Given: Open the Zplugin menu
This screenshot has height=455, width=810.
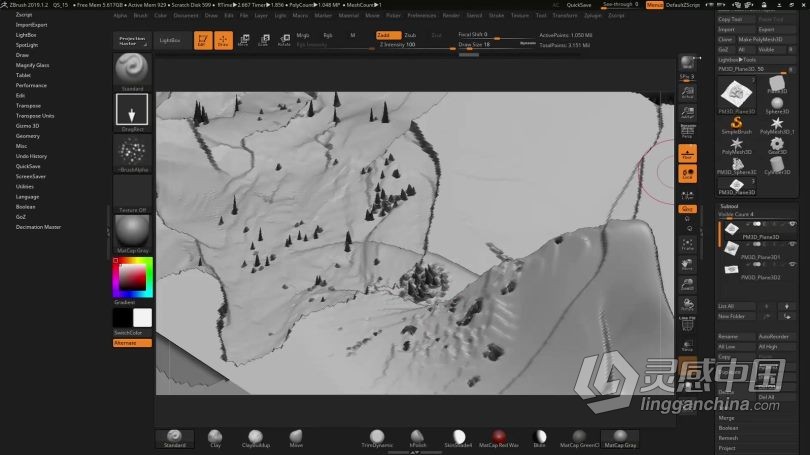Looking at the screenshot, I should pyautogui.click(x=593, y=15).
